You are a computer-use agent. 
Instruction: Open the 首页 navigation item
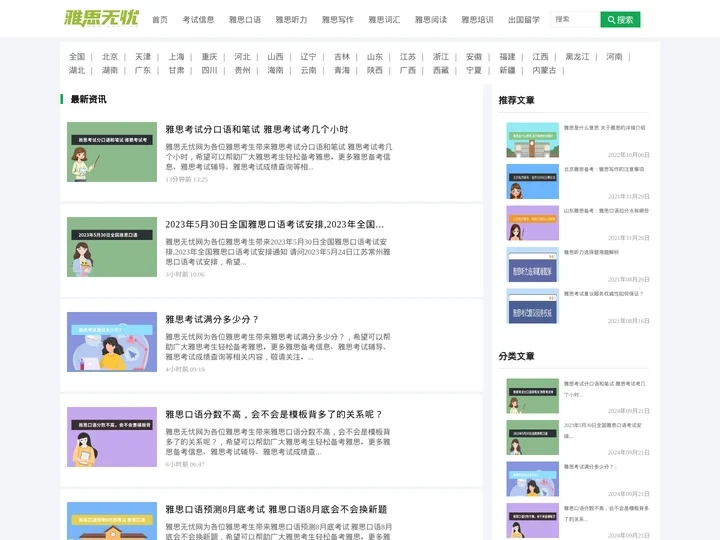160,20
